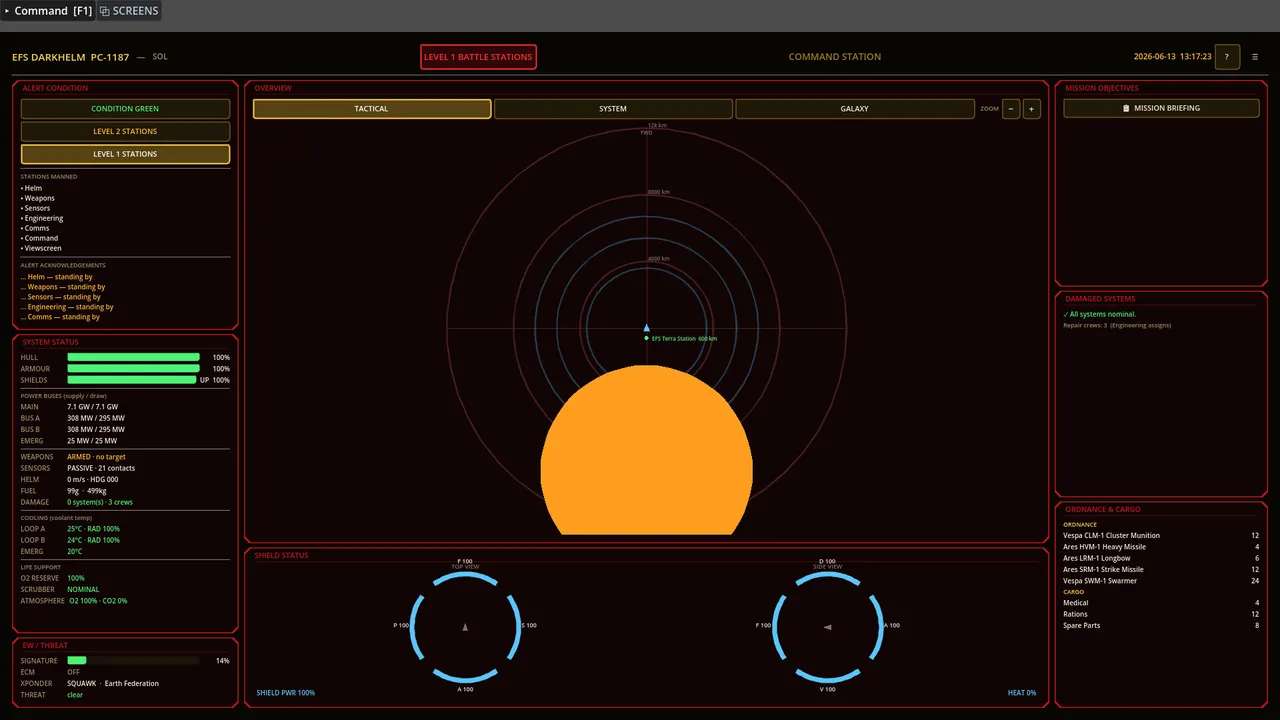This screenshot has height=720, width=1280.
Task: Click 'HEAT 0%' readout
Action: tap(1022, 693)
